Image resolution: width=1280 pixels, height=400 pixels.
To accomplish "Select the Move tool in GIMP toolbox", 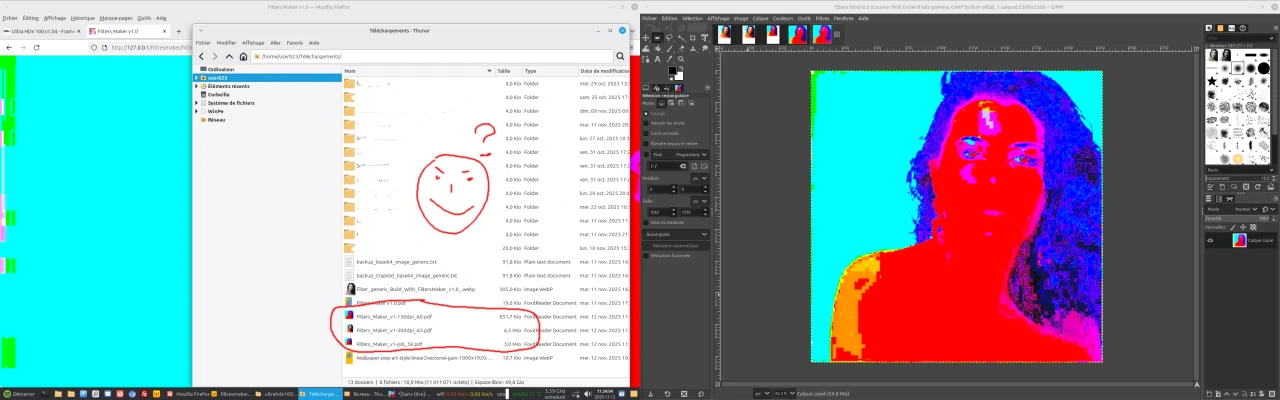I will [646, 37].
